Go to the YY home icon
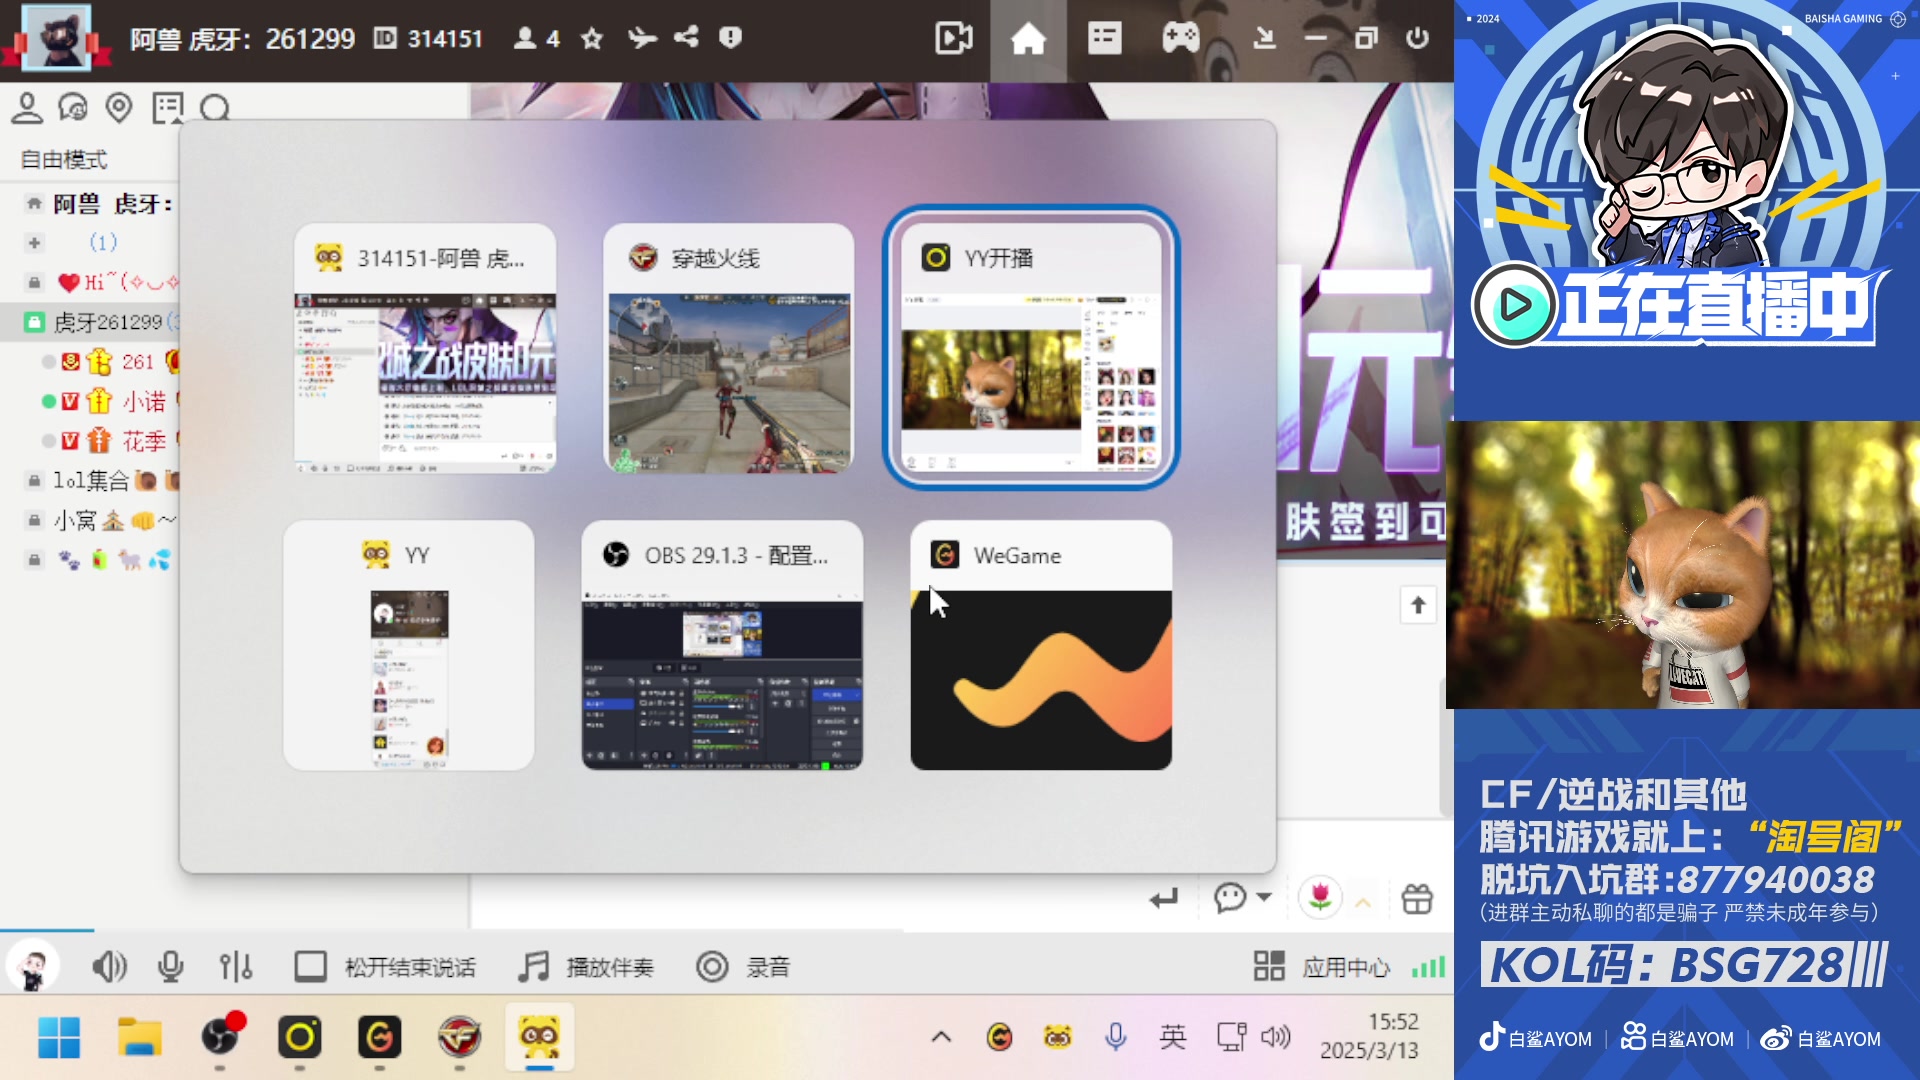Image resolution: width=1920 pixels, height=1080 pixels. (x=1028, y=38)
